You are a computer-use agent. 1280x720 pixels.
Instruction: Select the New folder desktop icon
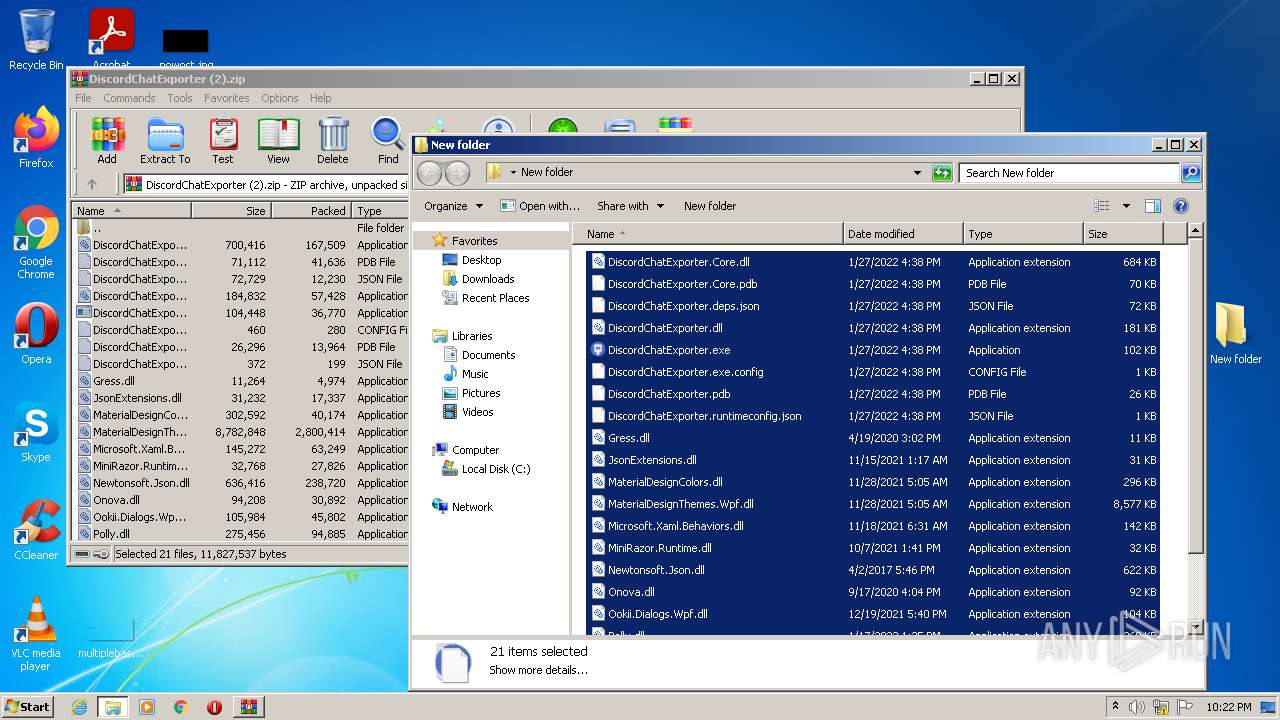pos(1235,333)
